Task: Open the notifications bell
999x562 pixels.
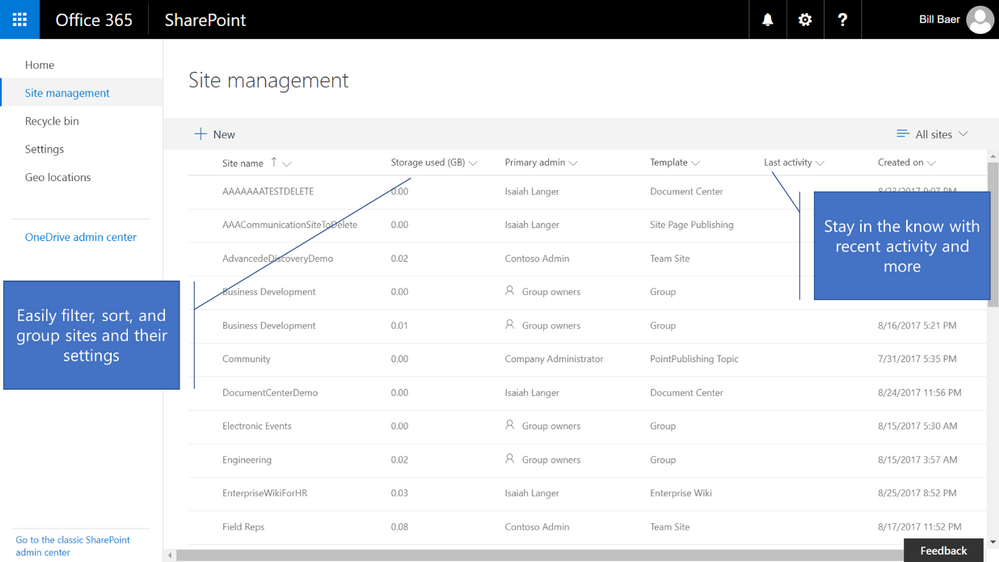Action: (768, 20)
